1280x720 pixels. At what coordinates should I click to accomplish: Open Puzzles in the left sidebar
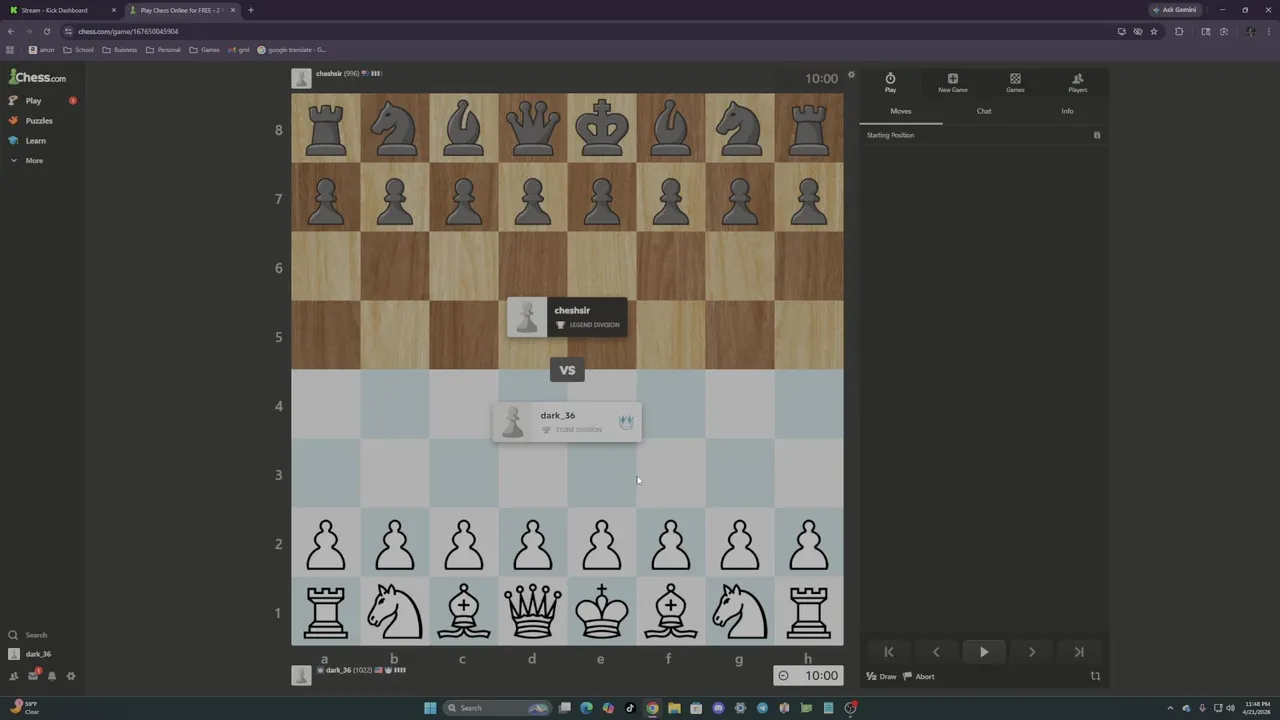[39, 121]
